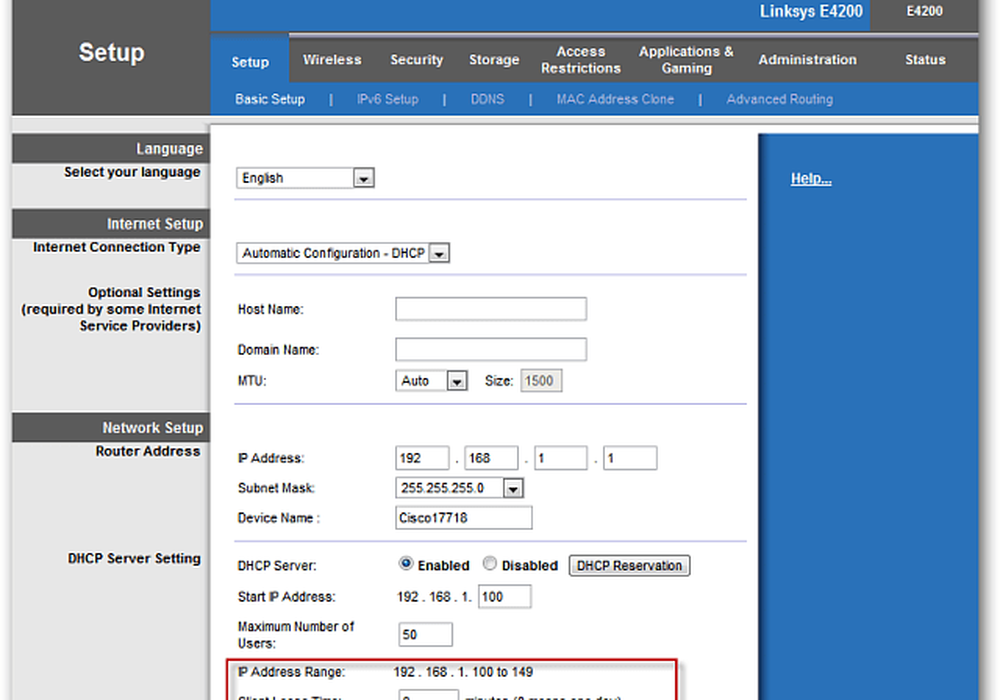The width and height of the screenshot is (1000, 700).
Task: Click the 'Router Address' side label
Action: (x=148, y=451)
